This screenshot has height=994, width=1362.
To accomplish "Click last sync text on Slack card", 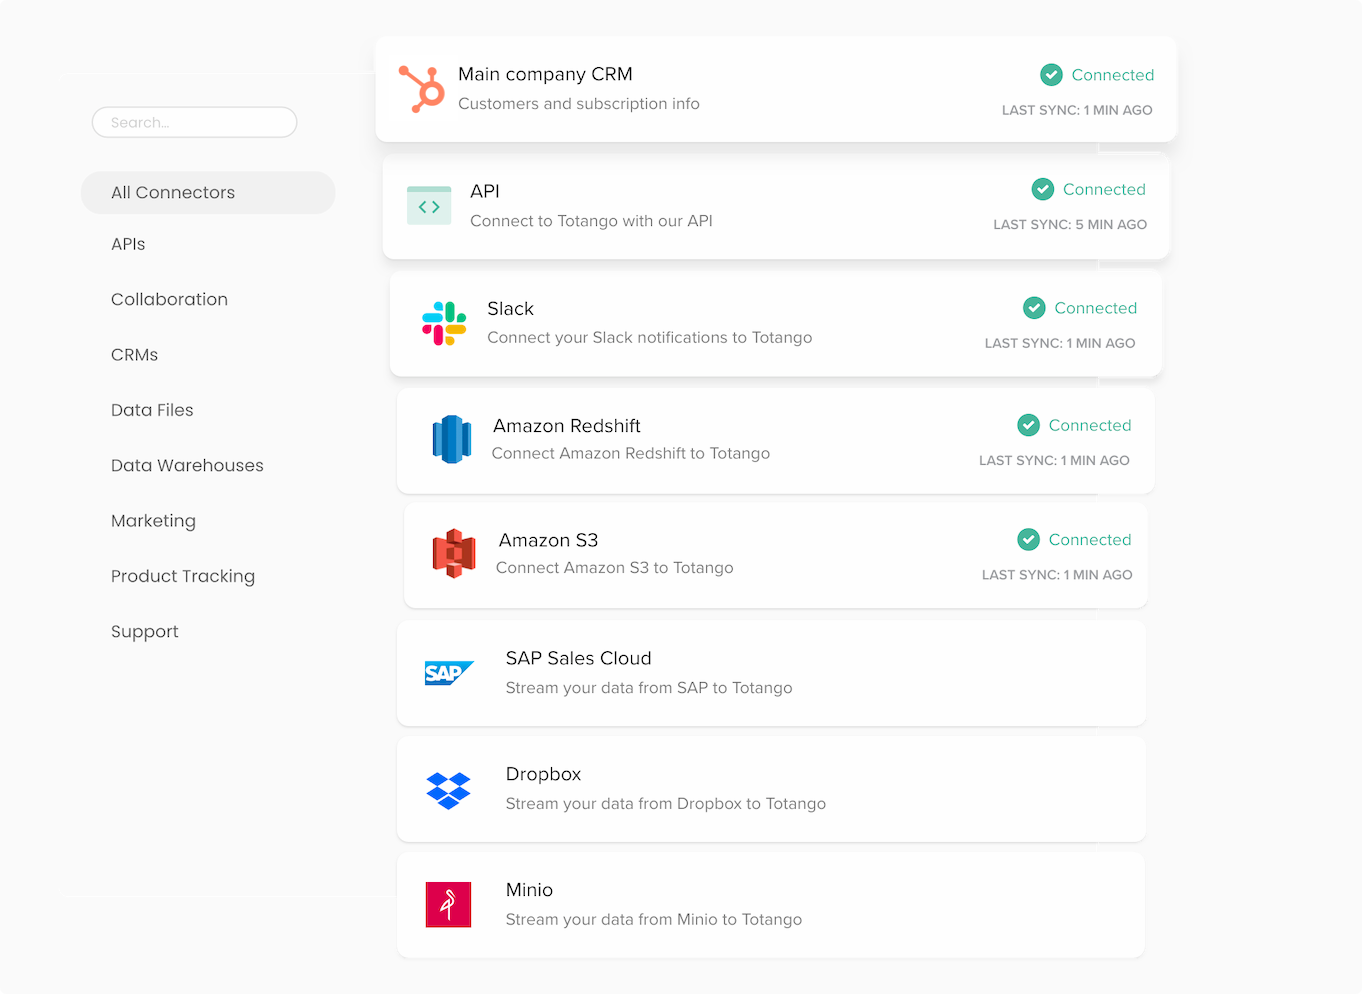I will tap(1060, 343).
